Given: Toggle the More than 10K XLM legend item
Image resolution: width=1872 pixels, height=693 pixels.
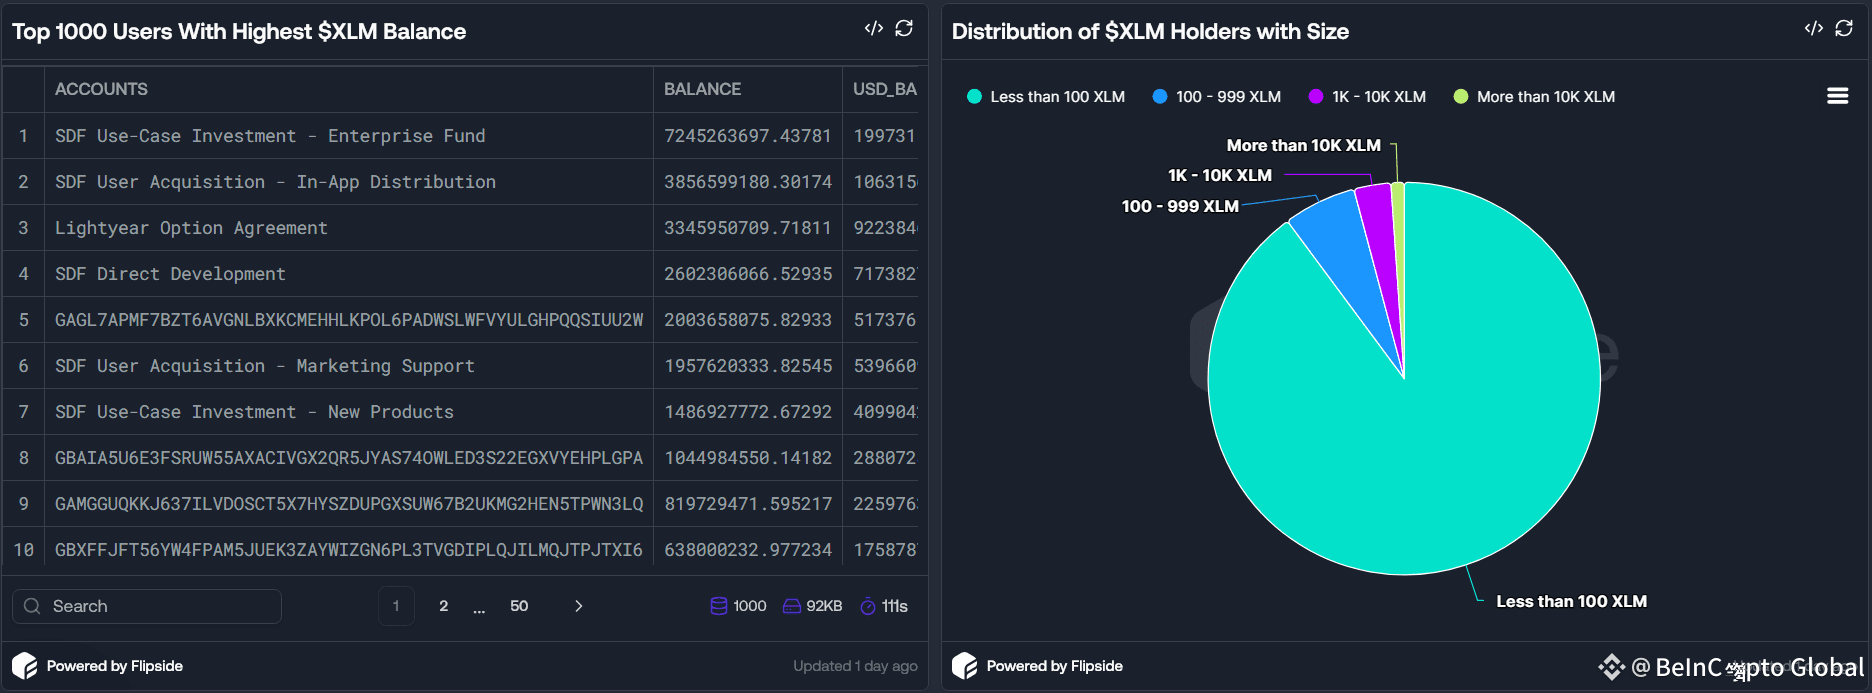Looking at the screenshot, I should (x=1534, y=97).
